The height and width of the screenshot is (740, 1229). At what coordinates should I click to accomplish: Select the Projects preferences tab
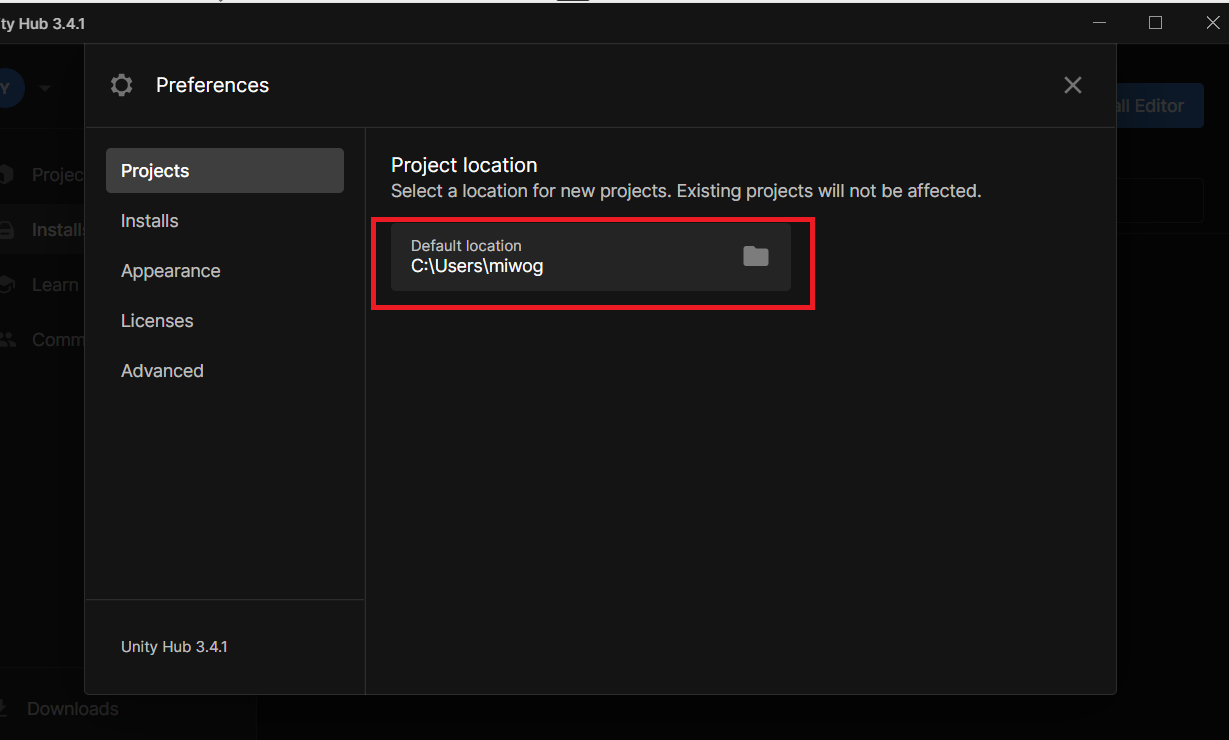[225, 171]
